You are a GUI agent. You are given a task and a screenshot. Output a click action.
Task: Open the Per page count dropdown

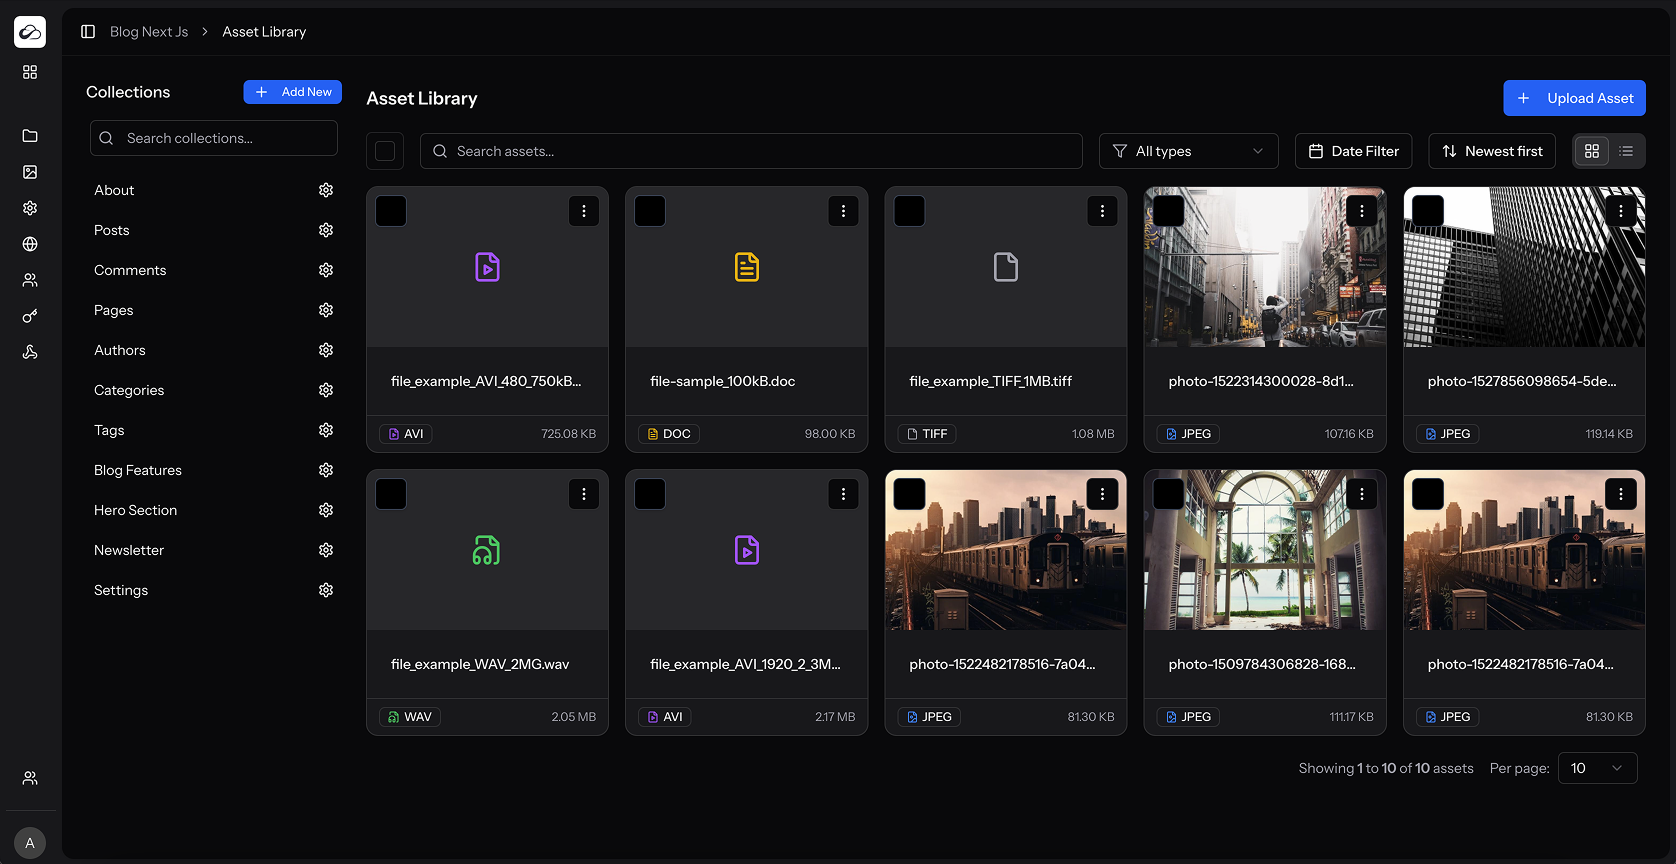1597,768
